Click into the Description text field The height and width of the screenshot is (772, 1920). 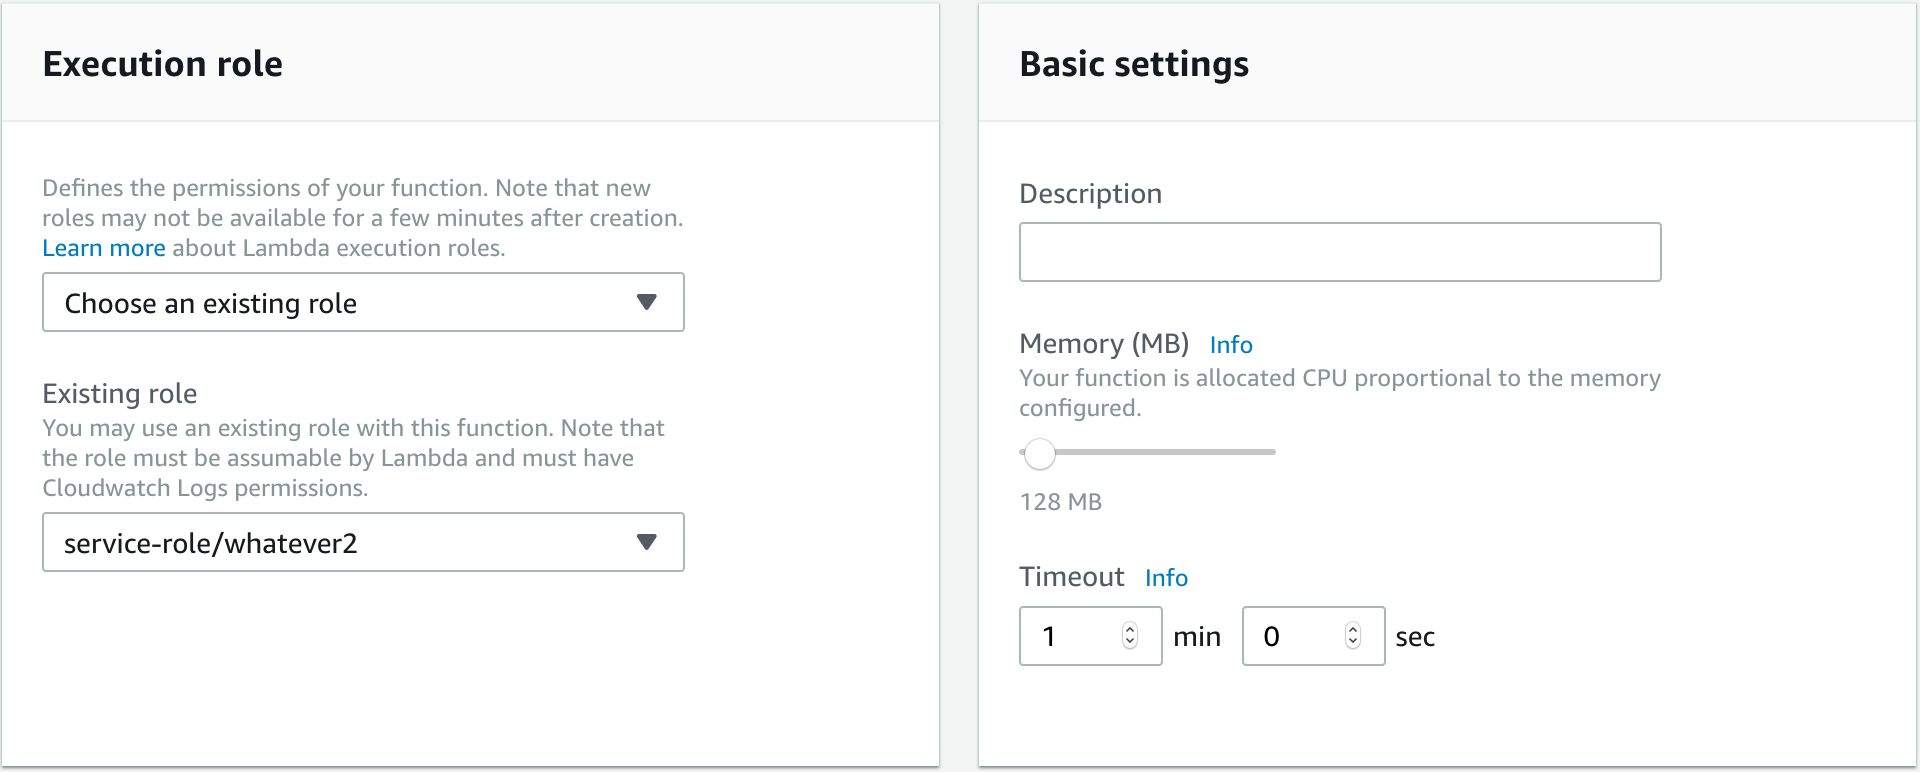click(1340, 252)
